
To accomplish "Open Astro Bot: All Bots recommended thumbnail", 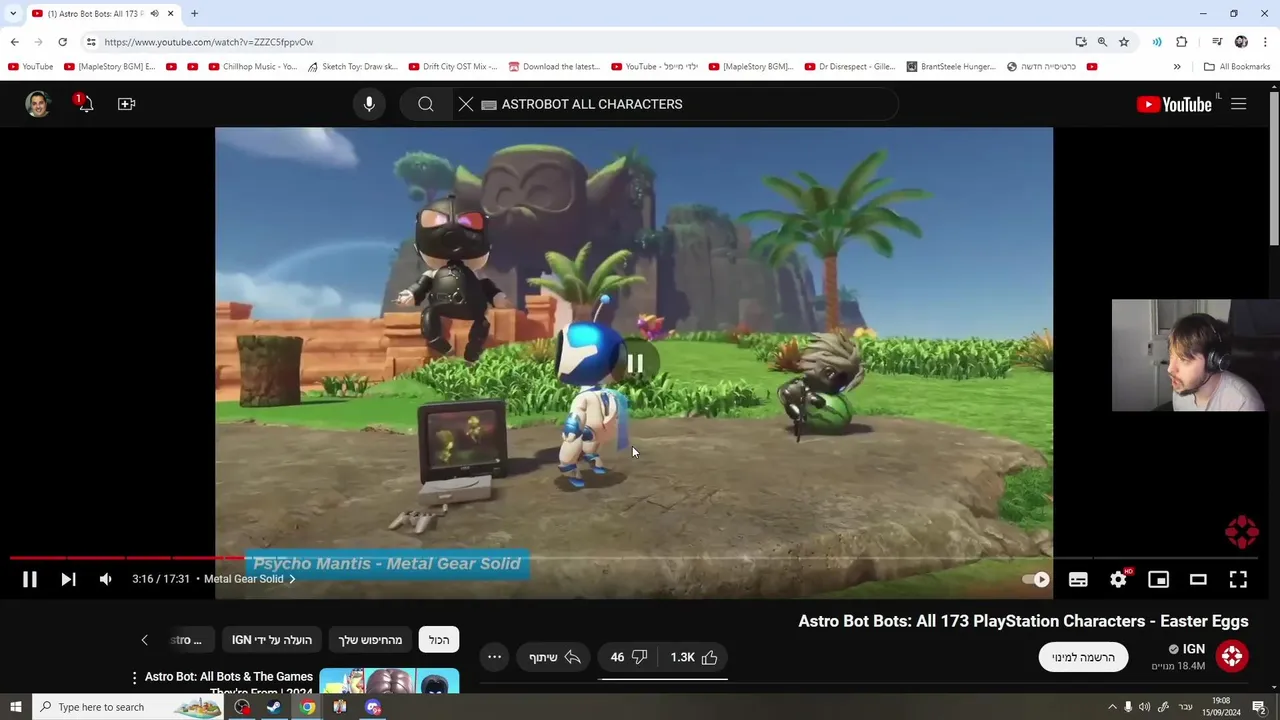I will (x=389, y=681).
